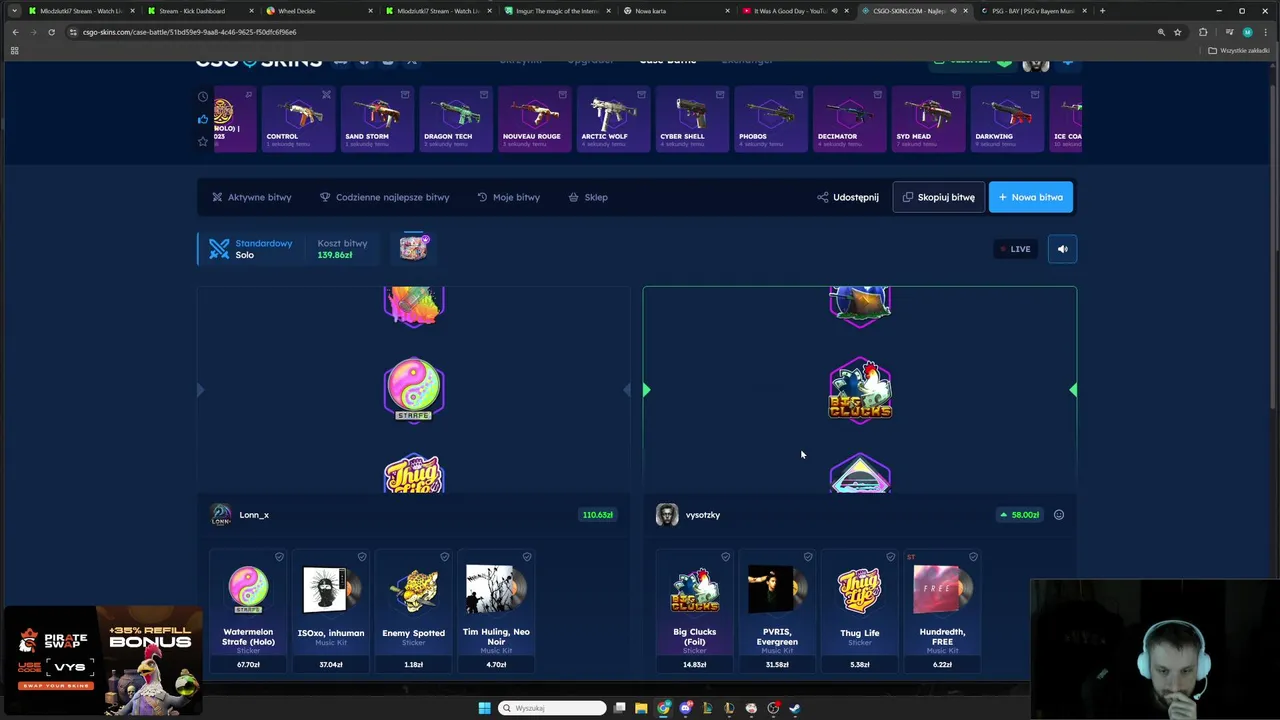Click the PirateSwap refill bonus banner
1280x720 pixels.
coord(102,661)
